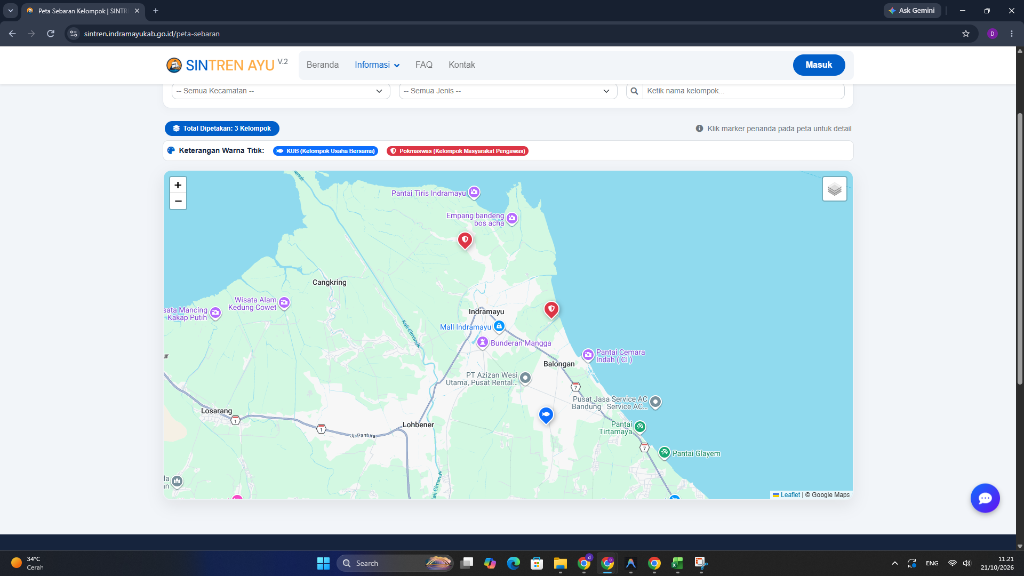Open a new browser tab
The height and width of the screenshot is (576, 1024).
155,10
